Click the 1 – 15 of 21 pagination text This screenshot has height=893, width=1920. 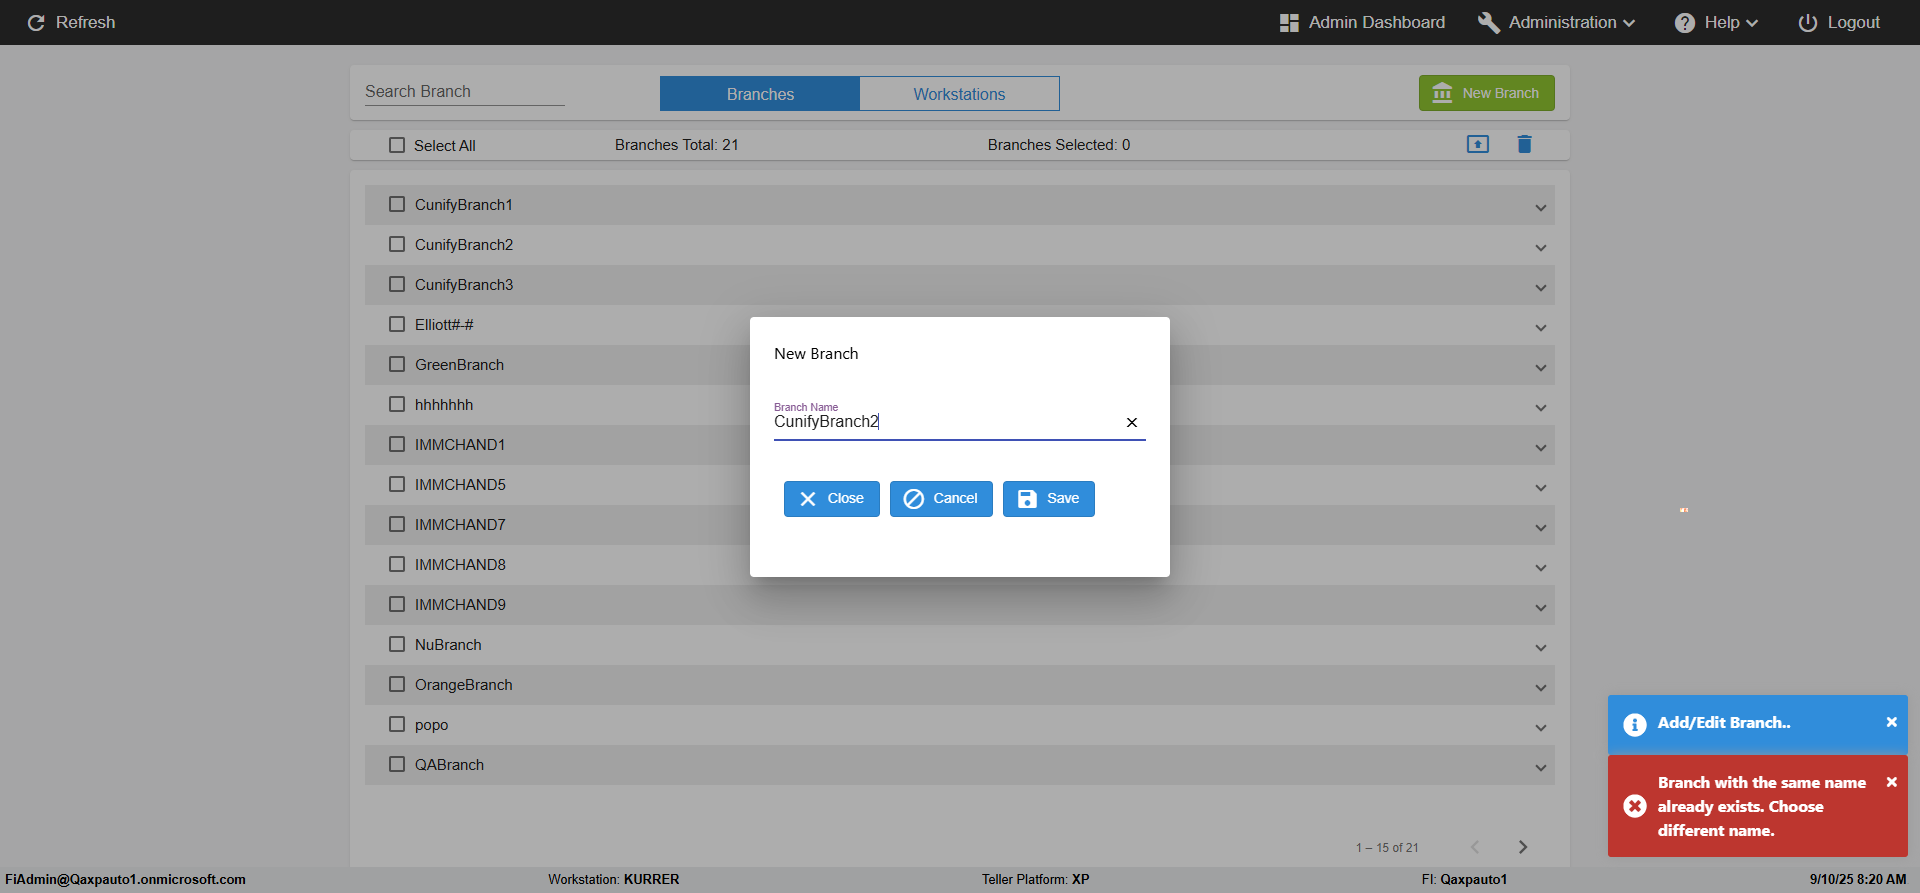pos(1387,848)
